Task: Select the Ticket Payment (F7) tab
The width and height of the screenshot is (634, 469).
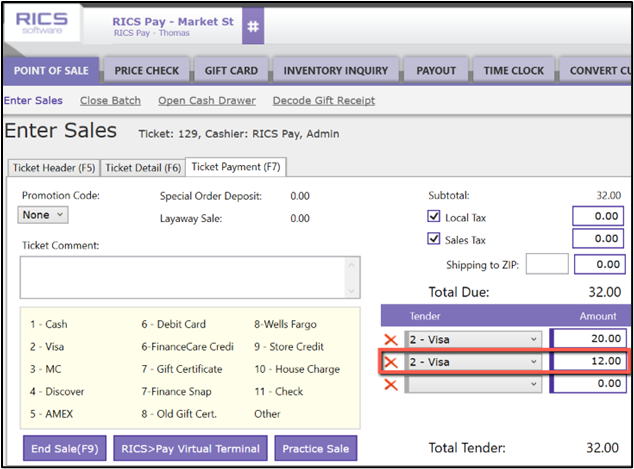Action: click(236, 167)
